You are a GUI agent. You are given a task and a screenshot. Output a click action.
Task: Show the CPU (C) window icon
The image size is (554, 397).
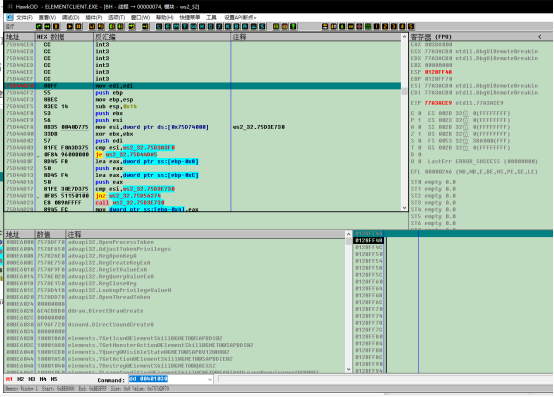(210, 26)
